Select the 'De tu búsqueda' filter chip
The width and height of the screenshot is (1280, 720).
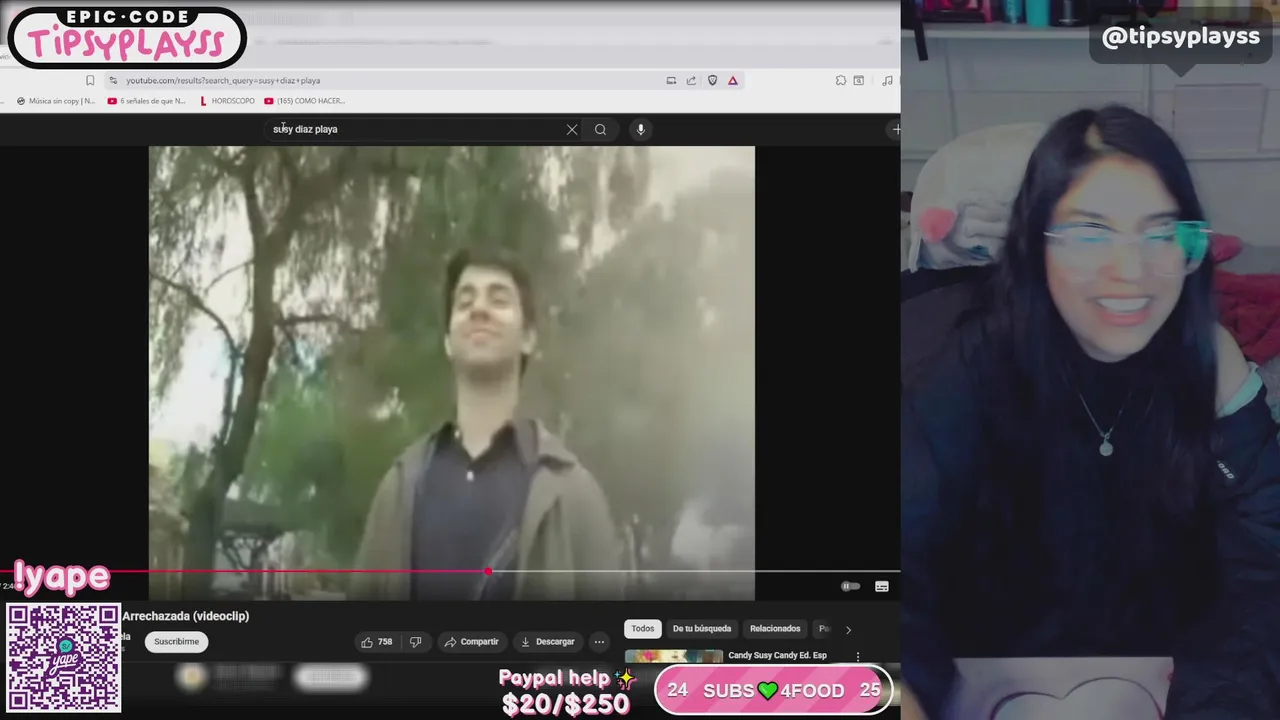tap(702, 629)
